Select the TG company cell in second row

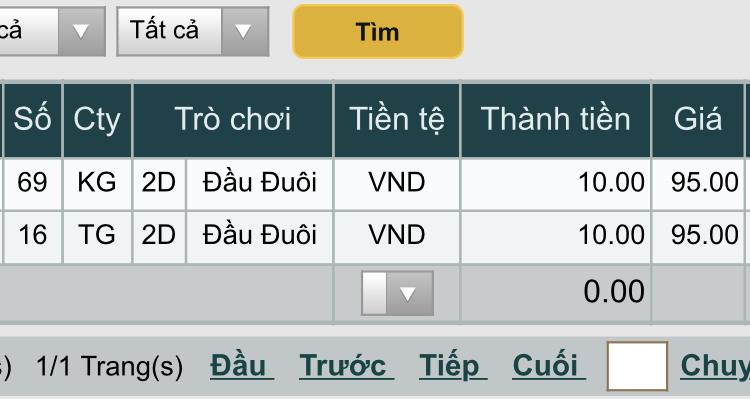click(98, 235)
